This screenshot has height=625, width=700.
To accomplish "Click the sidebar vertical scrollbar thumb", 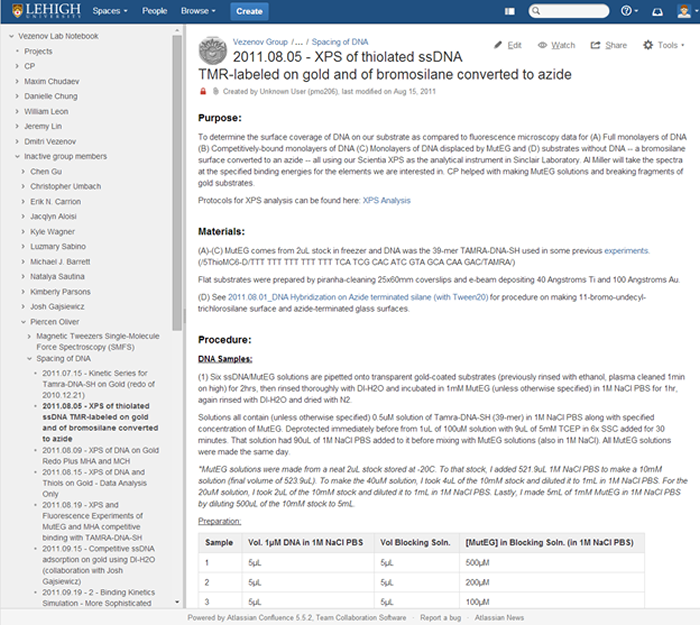I will tap(177, 183).
